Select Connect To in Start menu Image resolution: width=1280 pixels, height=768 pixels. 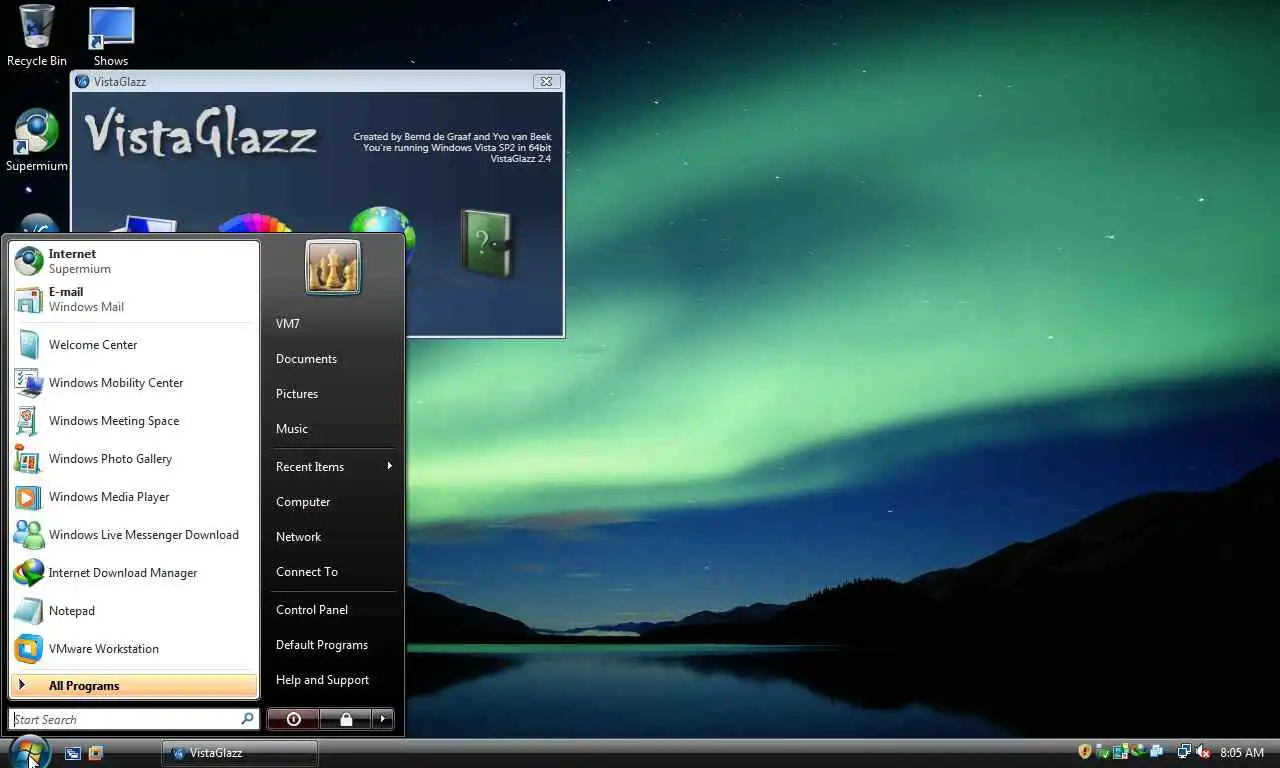click(x=334, y=572)
